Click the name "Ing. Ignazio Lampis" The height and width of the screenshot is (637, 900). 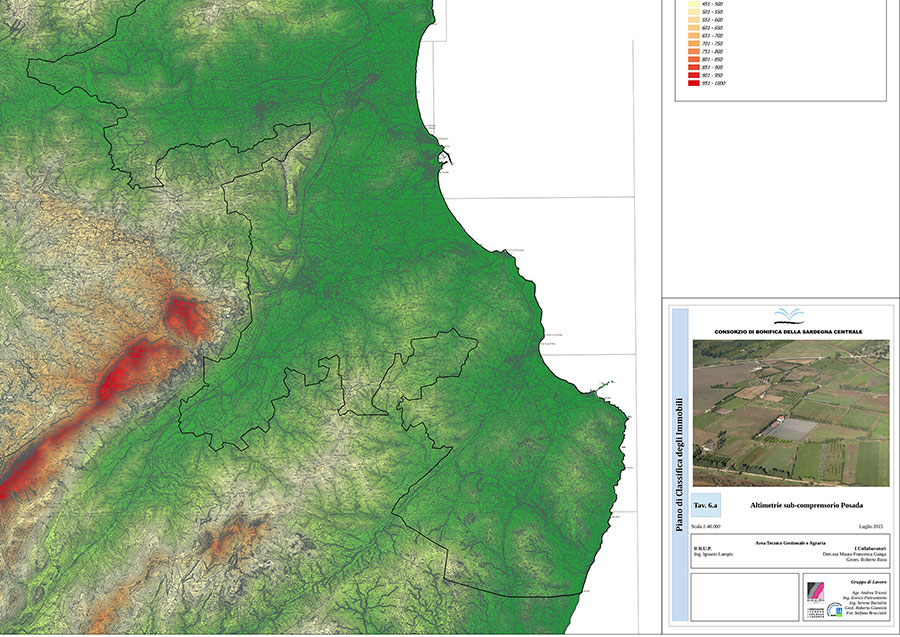pos(713,554)
